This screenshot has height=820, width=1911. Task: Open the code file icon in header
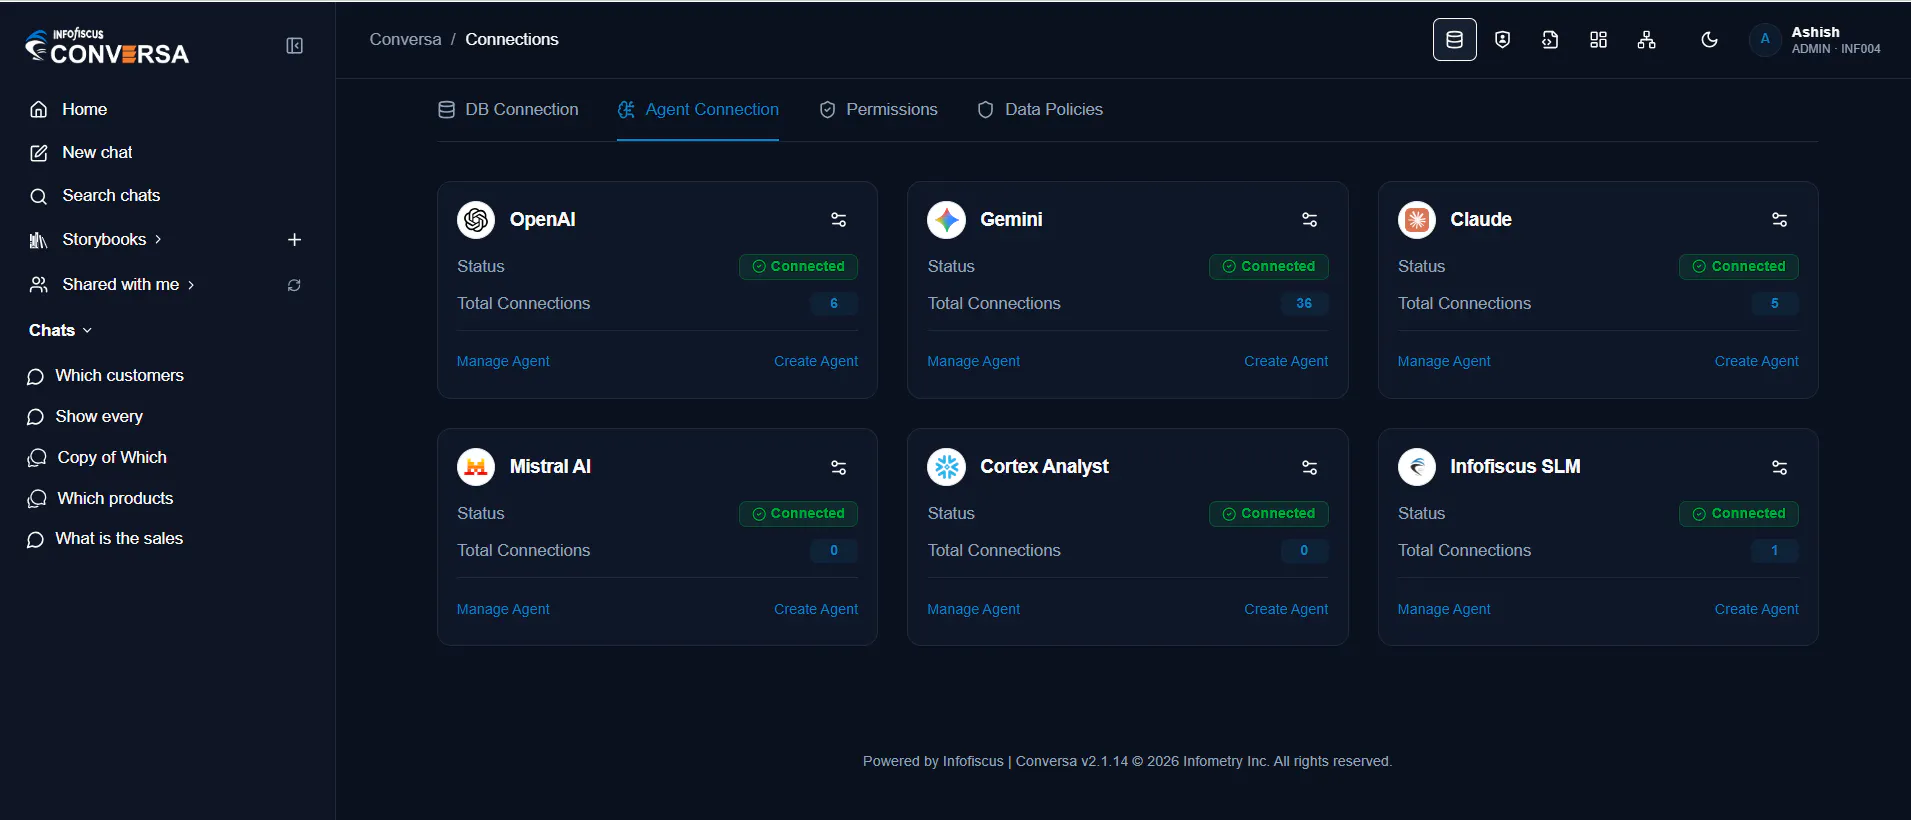[x=1550, y=40]
